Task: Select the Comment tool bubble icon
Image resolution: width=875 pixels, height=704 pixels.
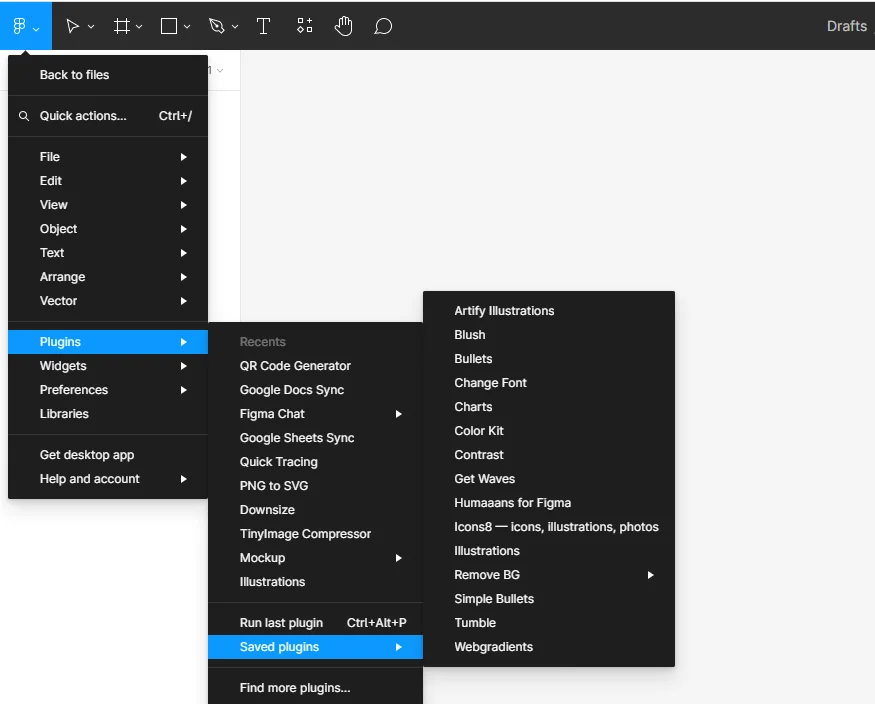Action: (x=383, y=27)
